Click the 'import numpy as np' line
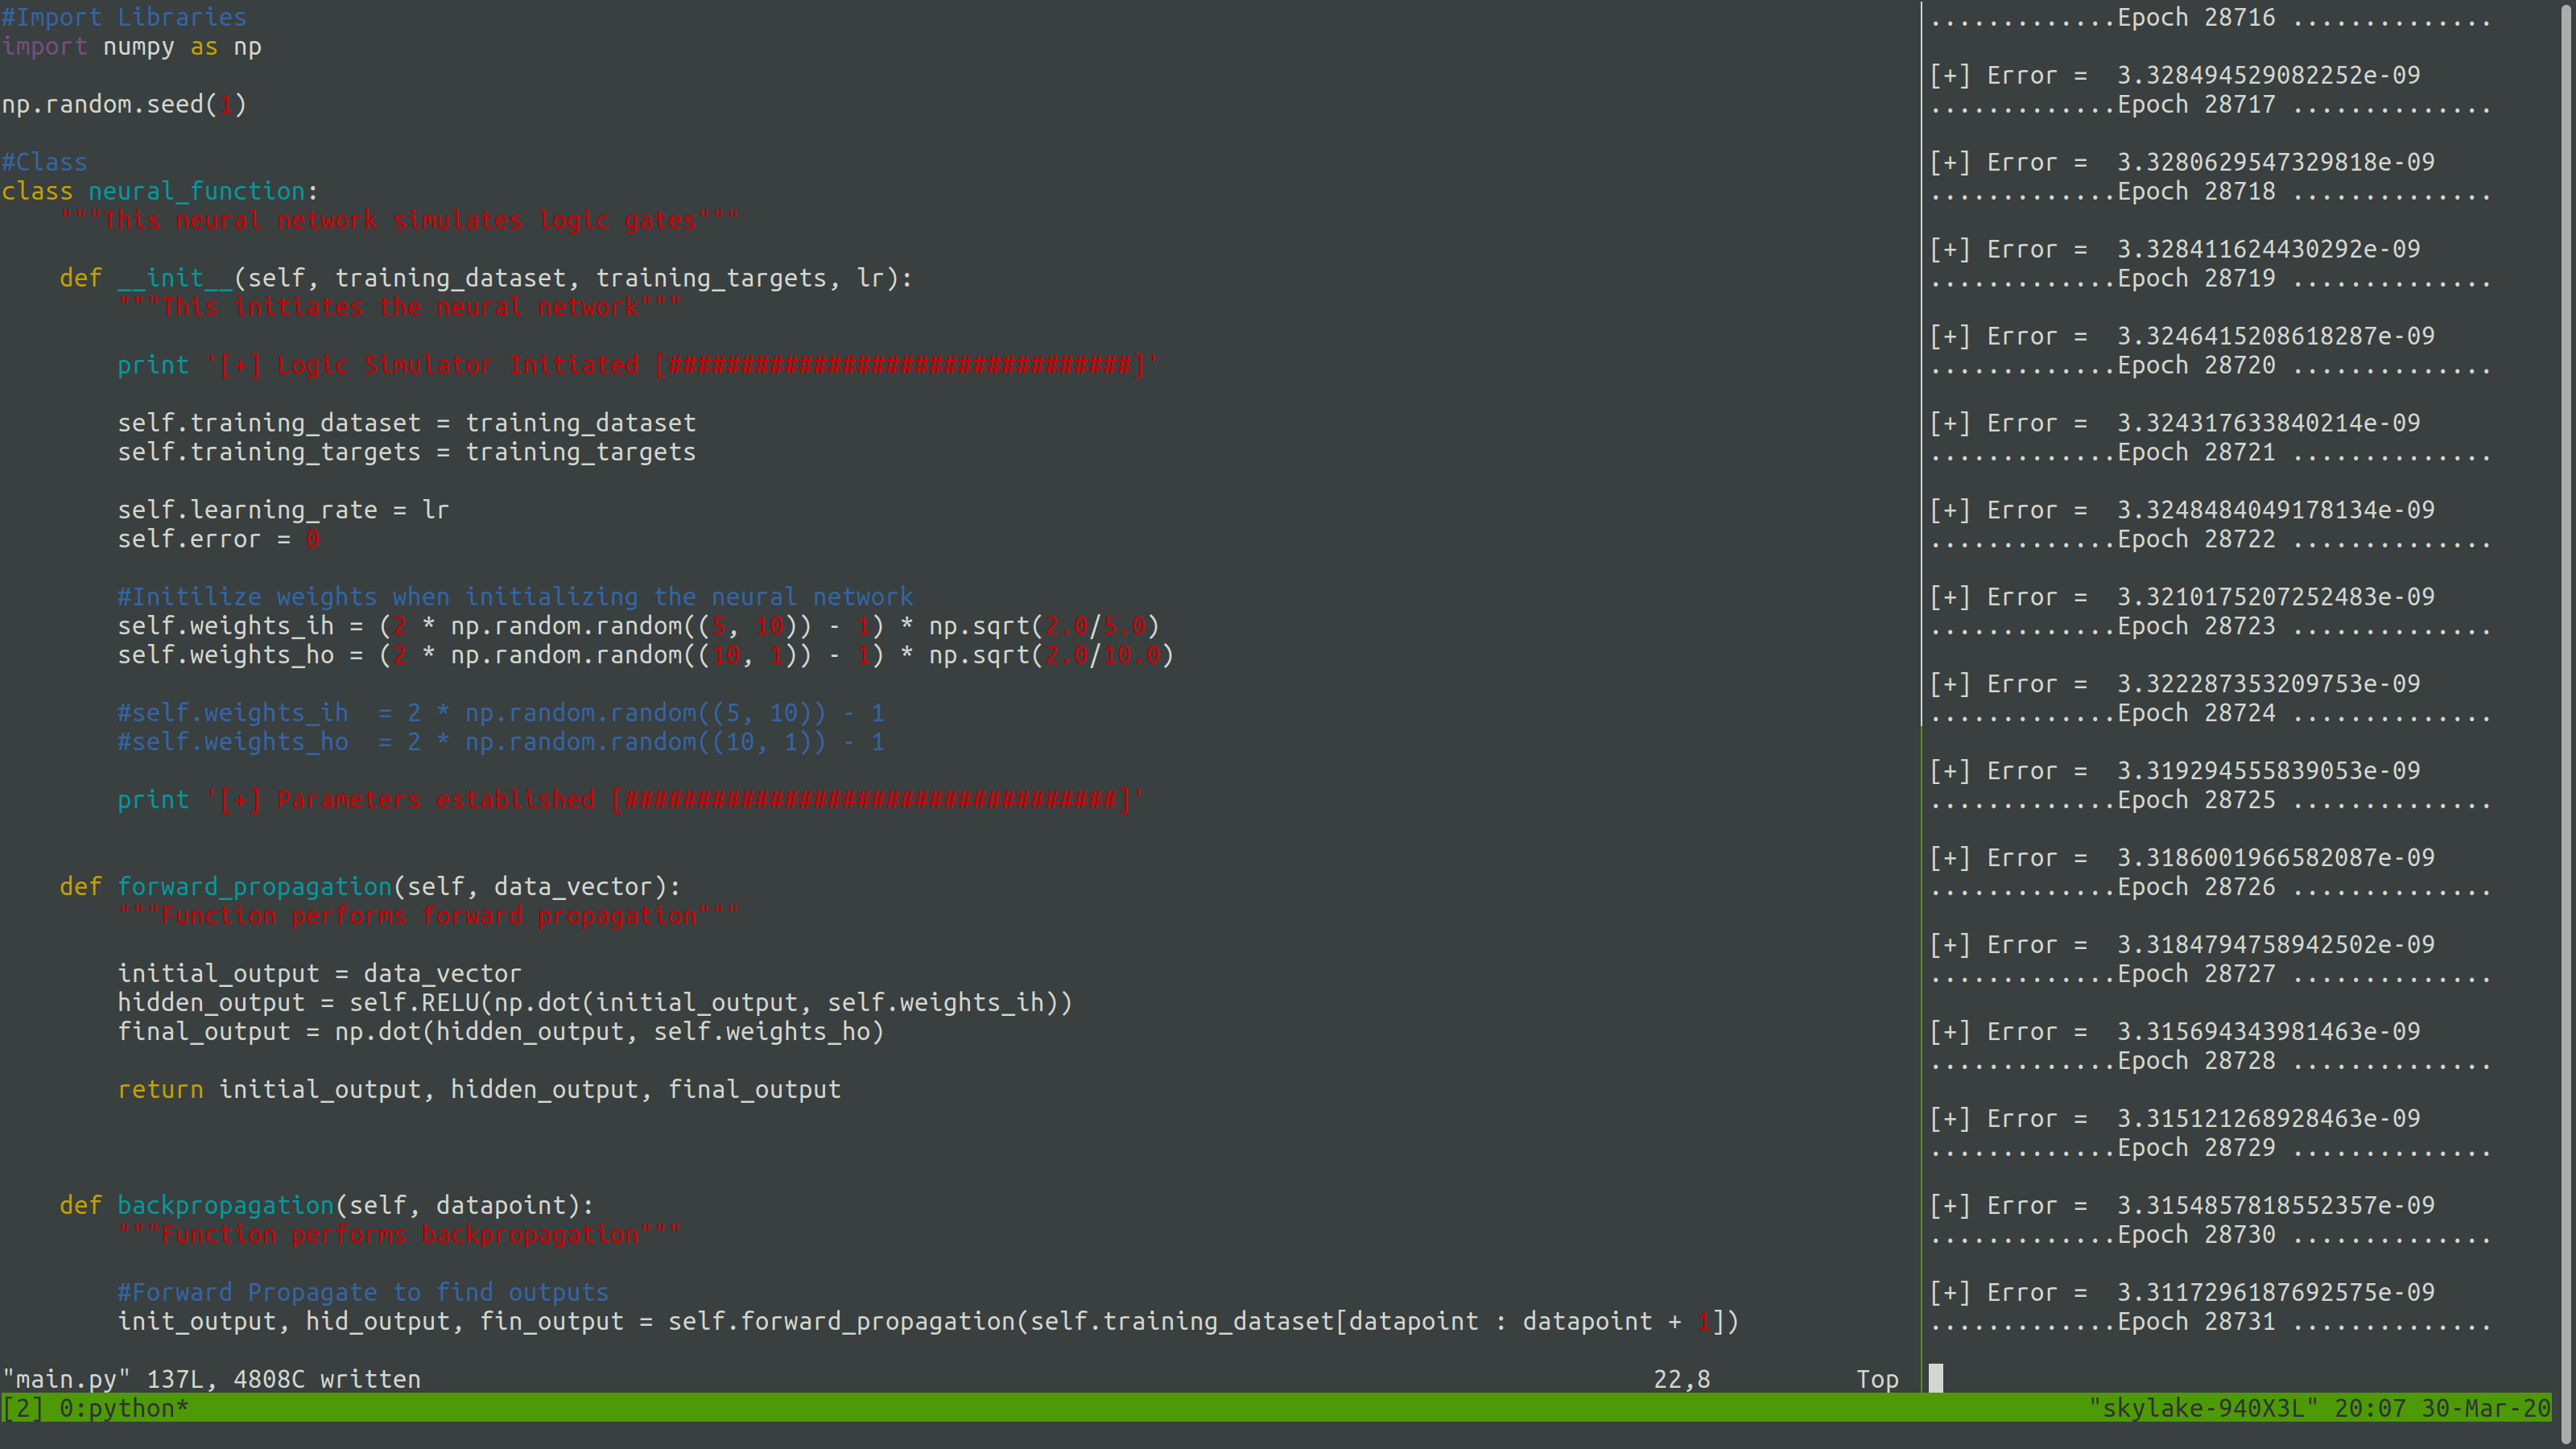 click(131, 46)
